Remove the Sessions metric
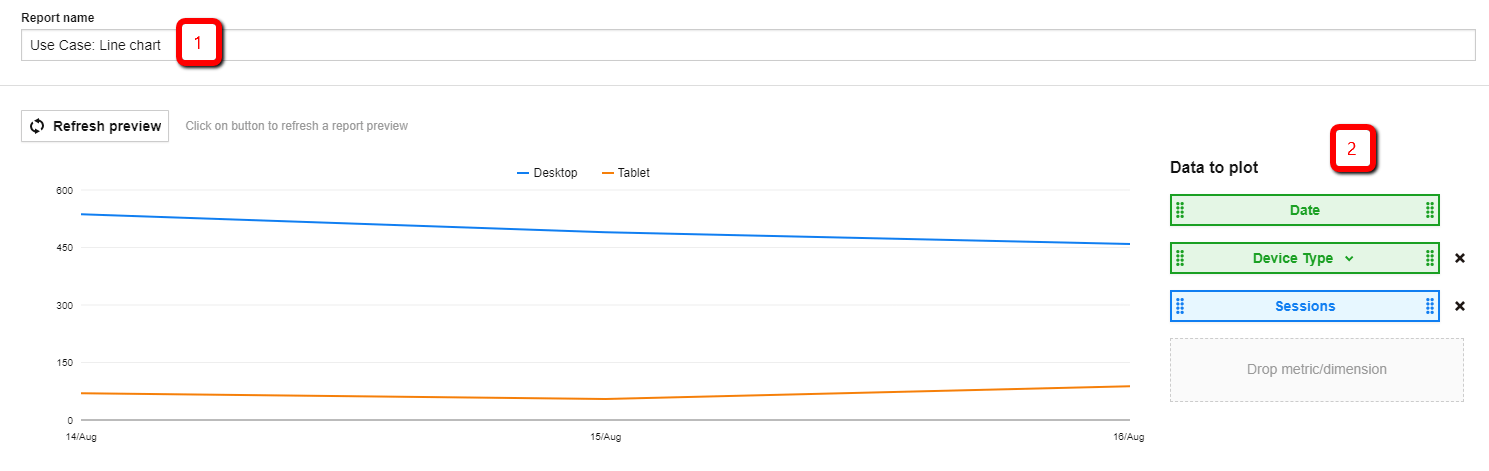Image resolution: width=1489 pixels, height=471 pixels. pos(1459,306)
